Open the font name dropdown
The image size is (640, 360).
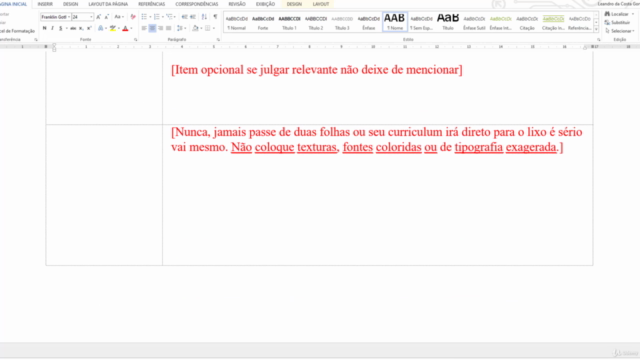click(x=69, y=17)
